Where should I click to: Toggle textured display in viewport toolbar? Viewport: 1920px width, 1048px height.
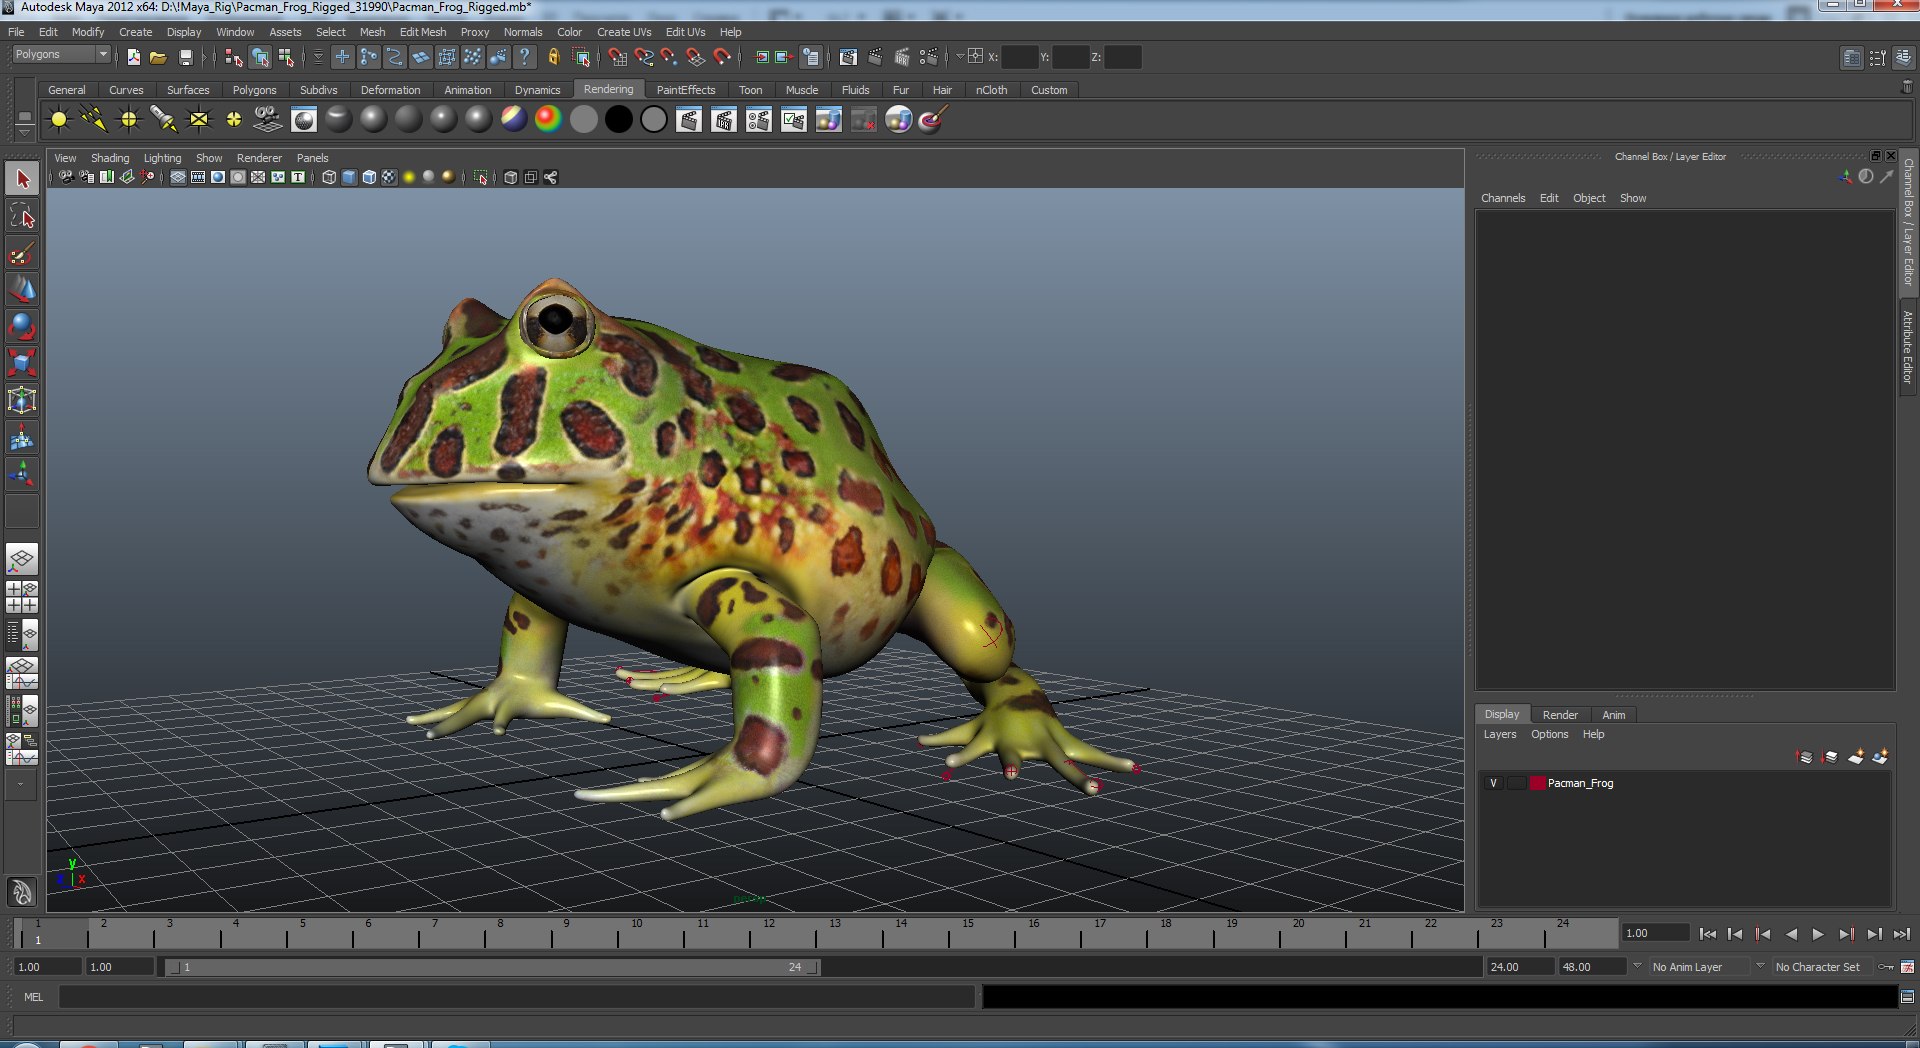[389, 177]
